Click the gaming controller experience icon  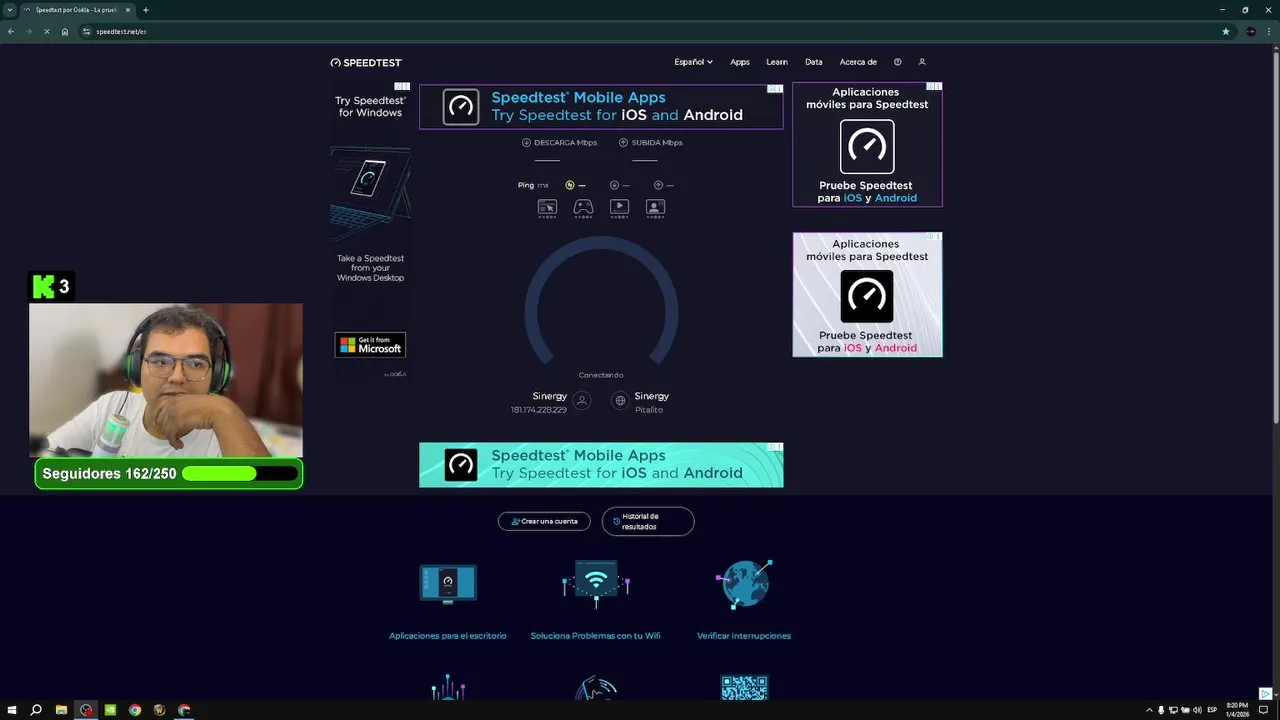(x=583, y=207)
